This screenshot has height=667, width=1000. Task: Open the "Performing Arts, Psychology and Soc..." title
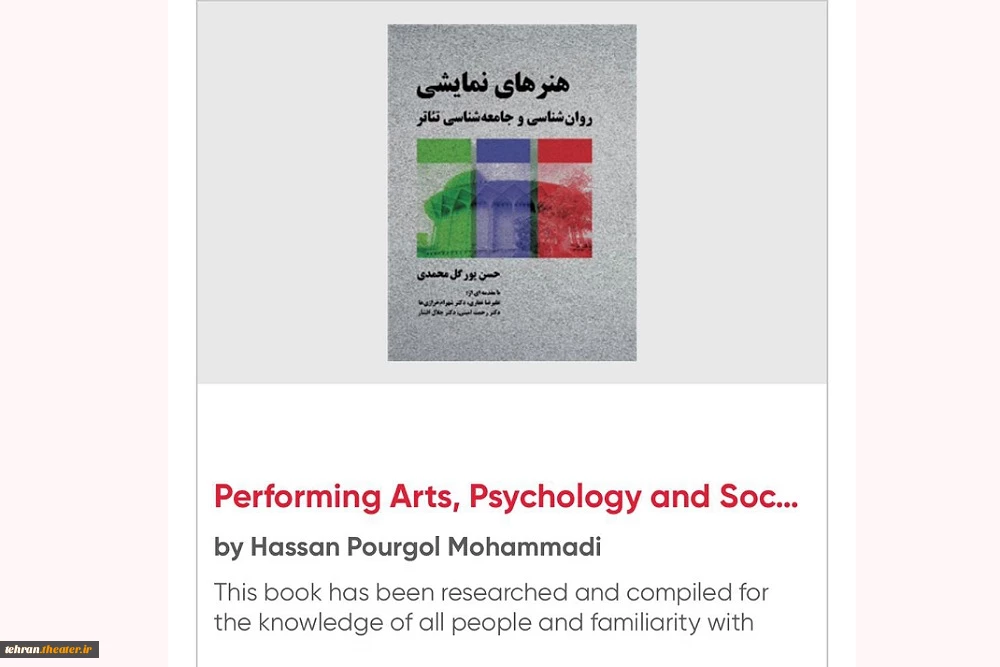click(x=506, y=497)
